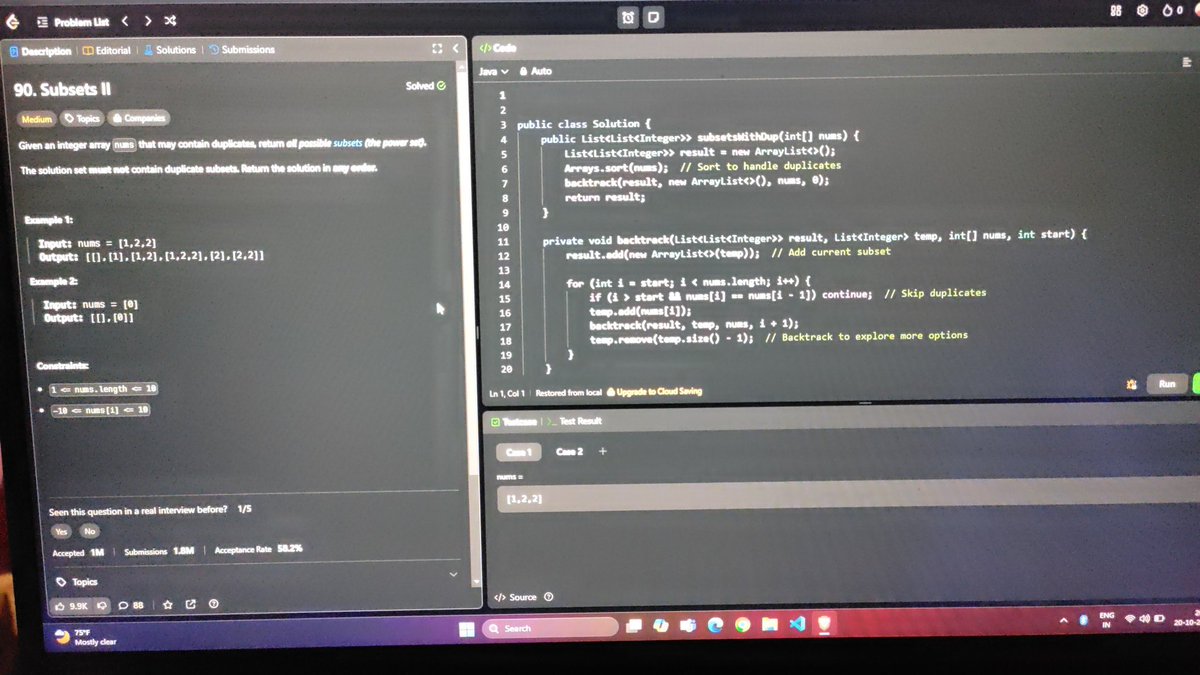
Task: Answer No to seen in interview
Action: pyautogui.click(x=89, y=531)
